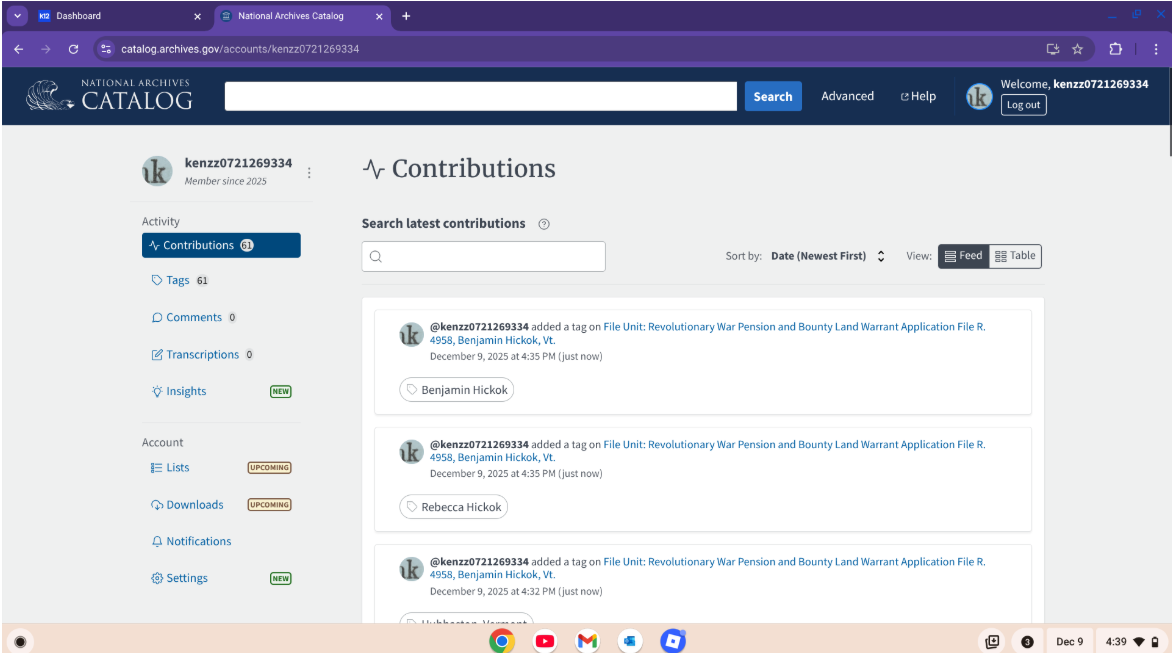This screenshot has height=657, width=1172.
Task: Open Gmail from the taskbar shelf
Action: 587,641
